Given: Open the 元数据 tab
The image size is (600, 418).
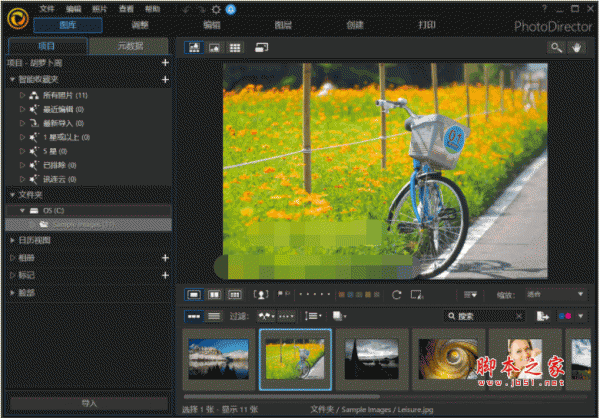Looking at the screenshot, I should 129,46.
